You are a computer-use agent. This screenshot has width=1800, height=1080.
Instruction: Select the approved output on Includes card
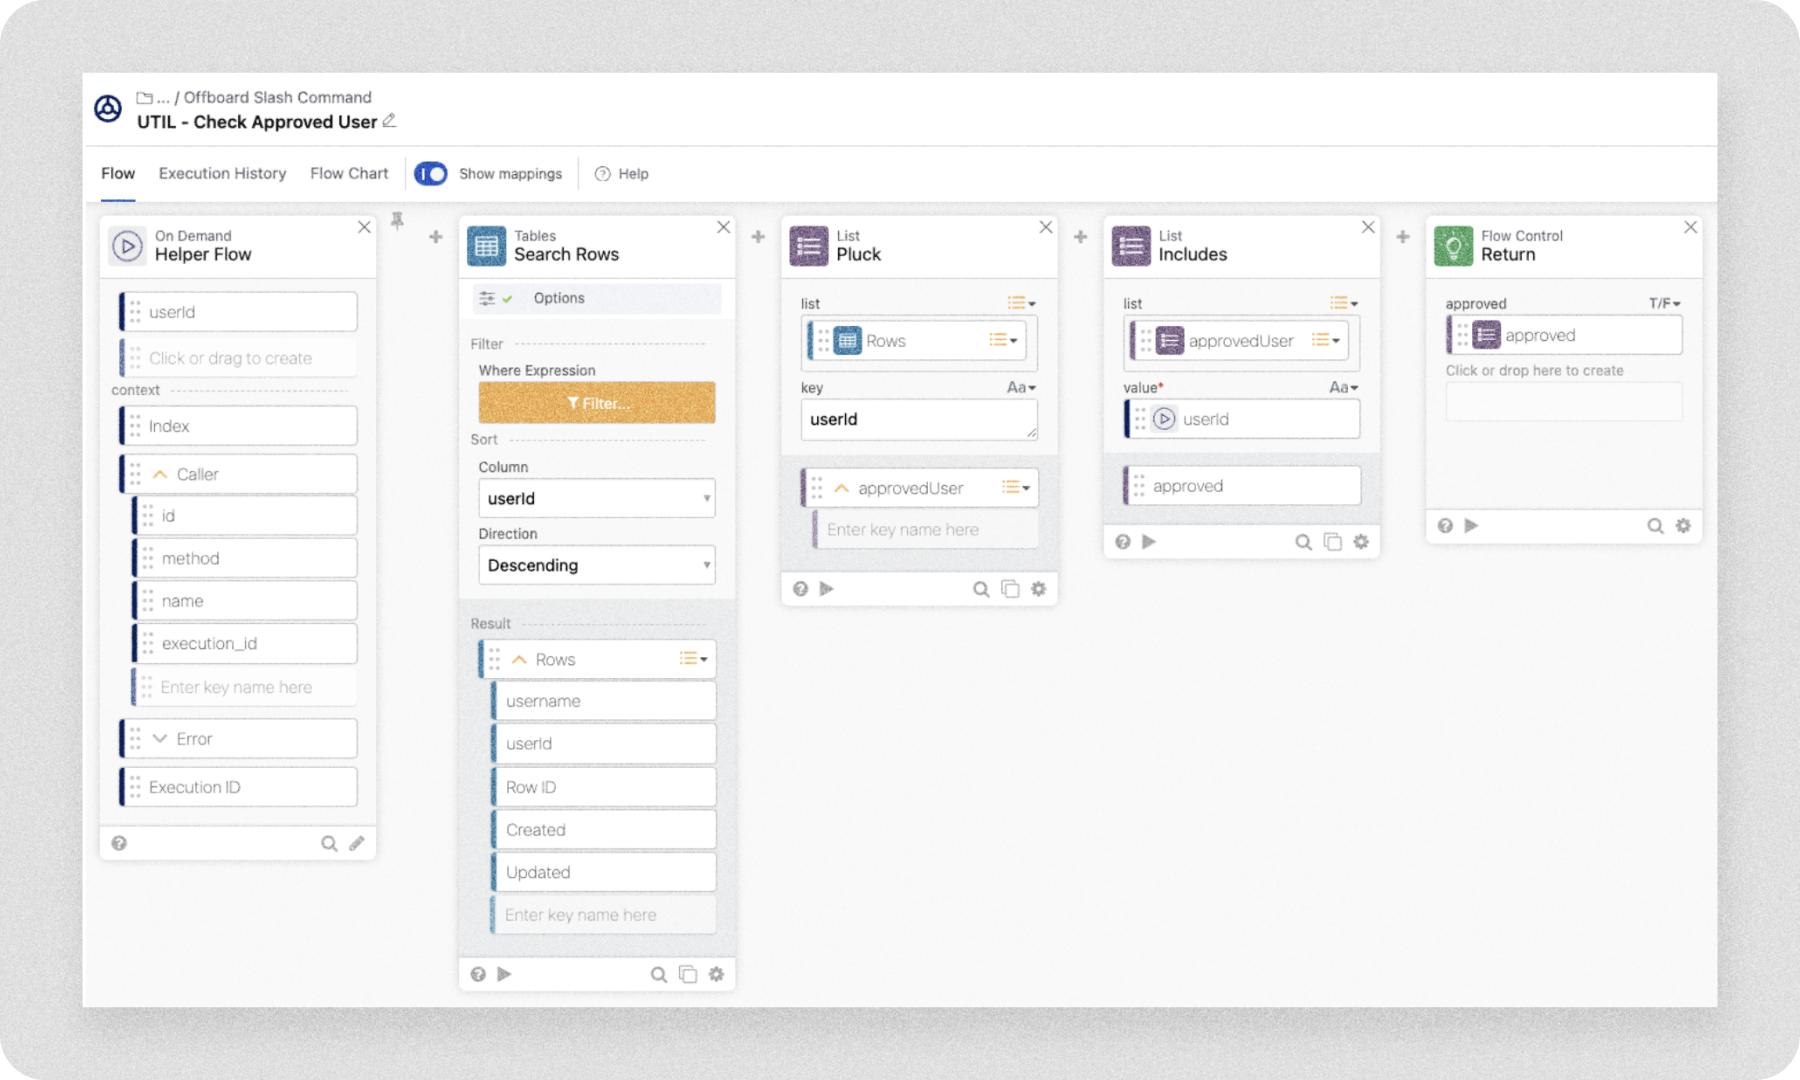click(1242, 486)
